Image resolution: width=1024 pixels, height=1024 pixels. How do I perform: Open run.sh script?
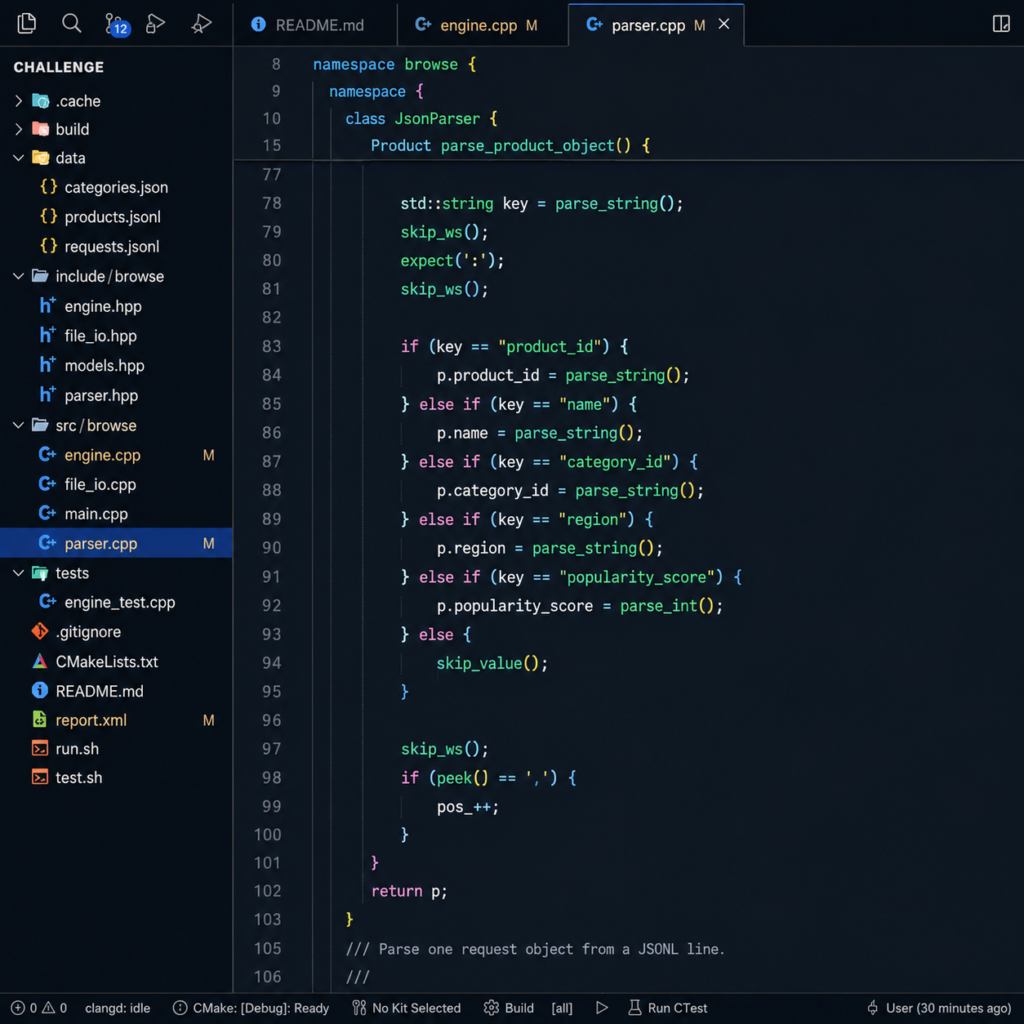coord(116,748)
